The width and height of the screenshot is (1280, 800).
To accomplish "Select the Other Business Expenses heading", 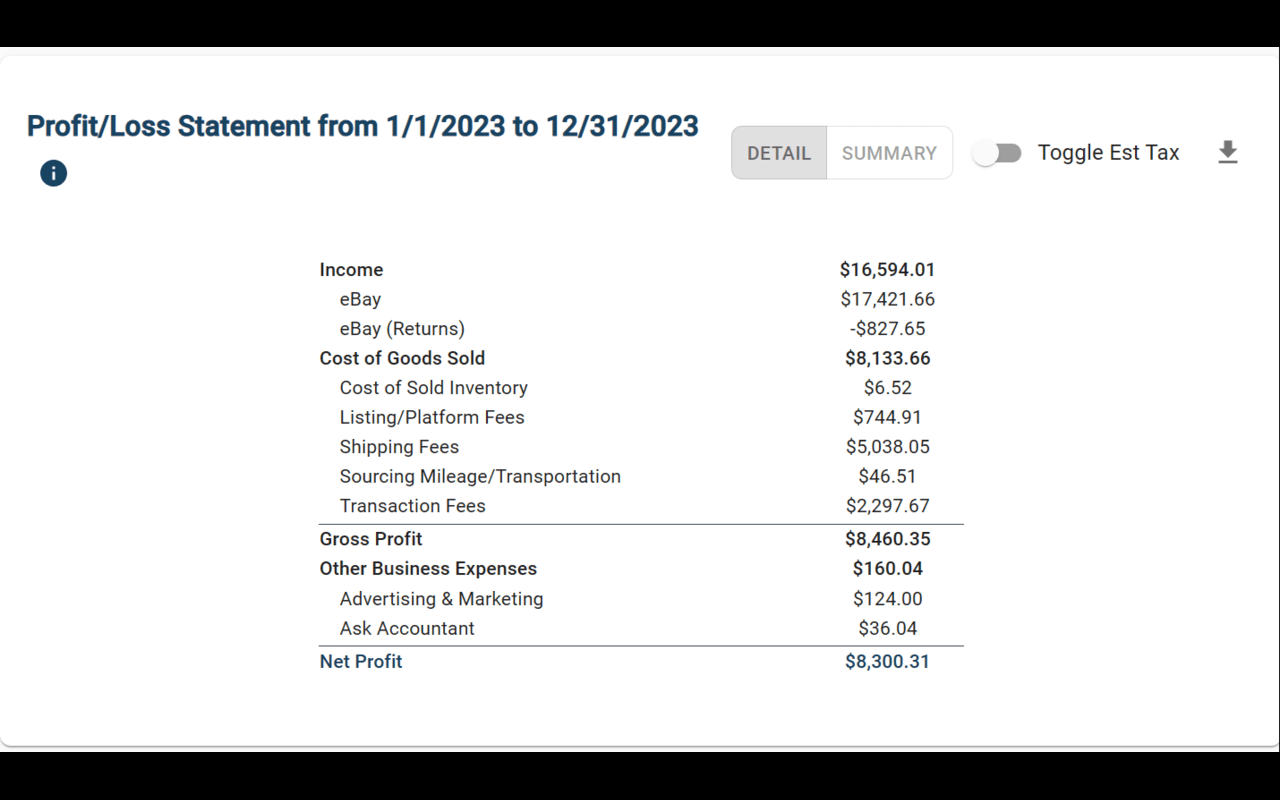I will pyautogui.click(x=428, y=569).
